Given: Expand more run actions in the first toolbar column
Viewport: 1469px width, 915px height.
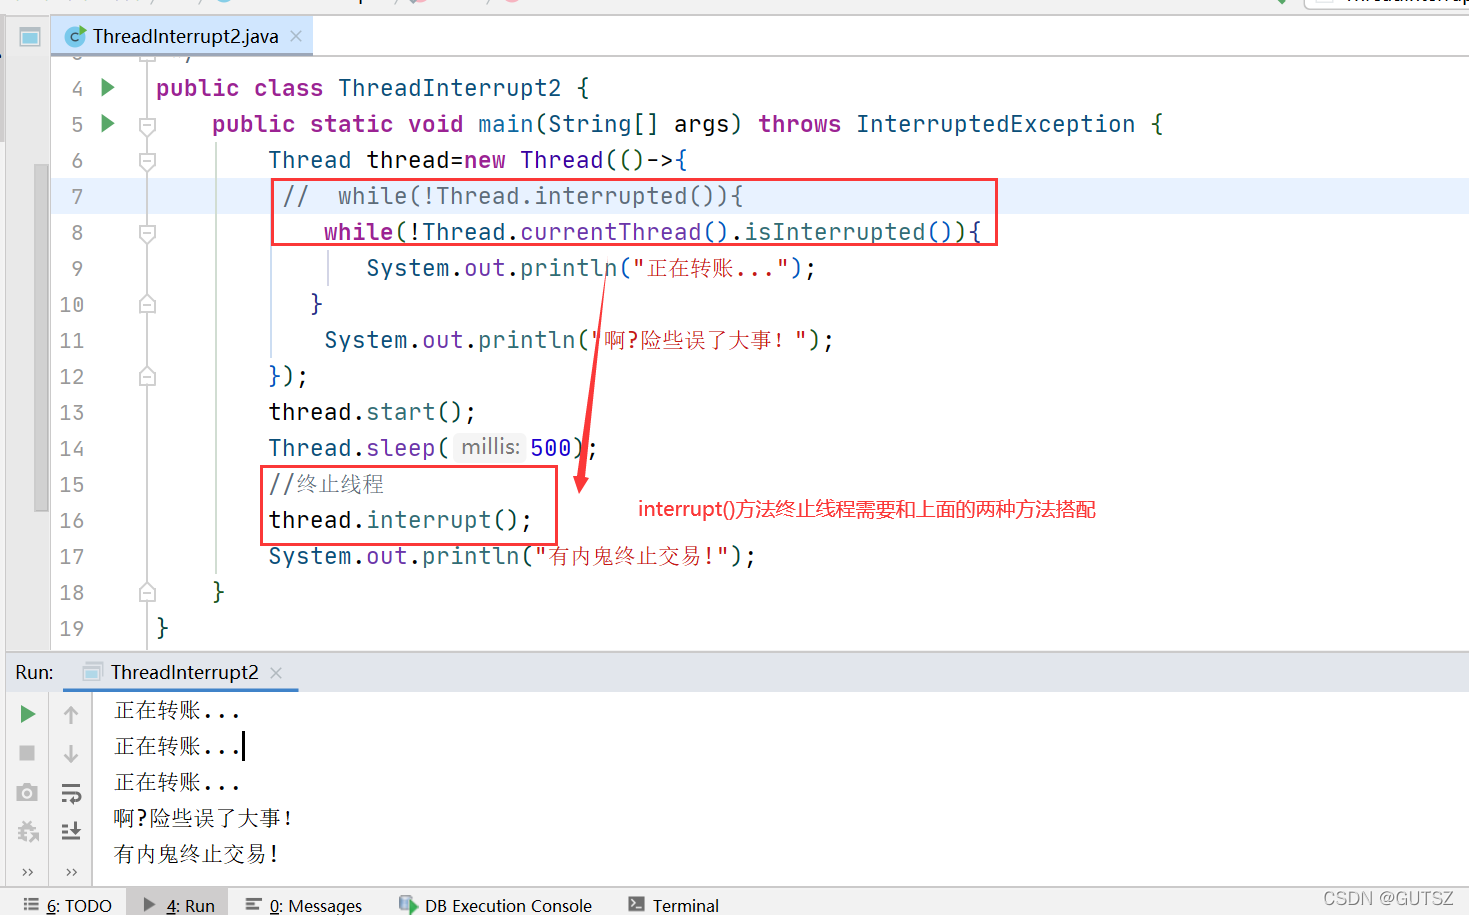Looking at the screenshot, I should tap(28, 872).
